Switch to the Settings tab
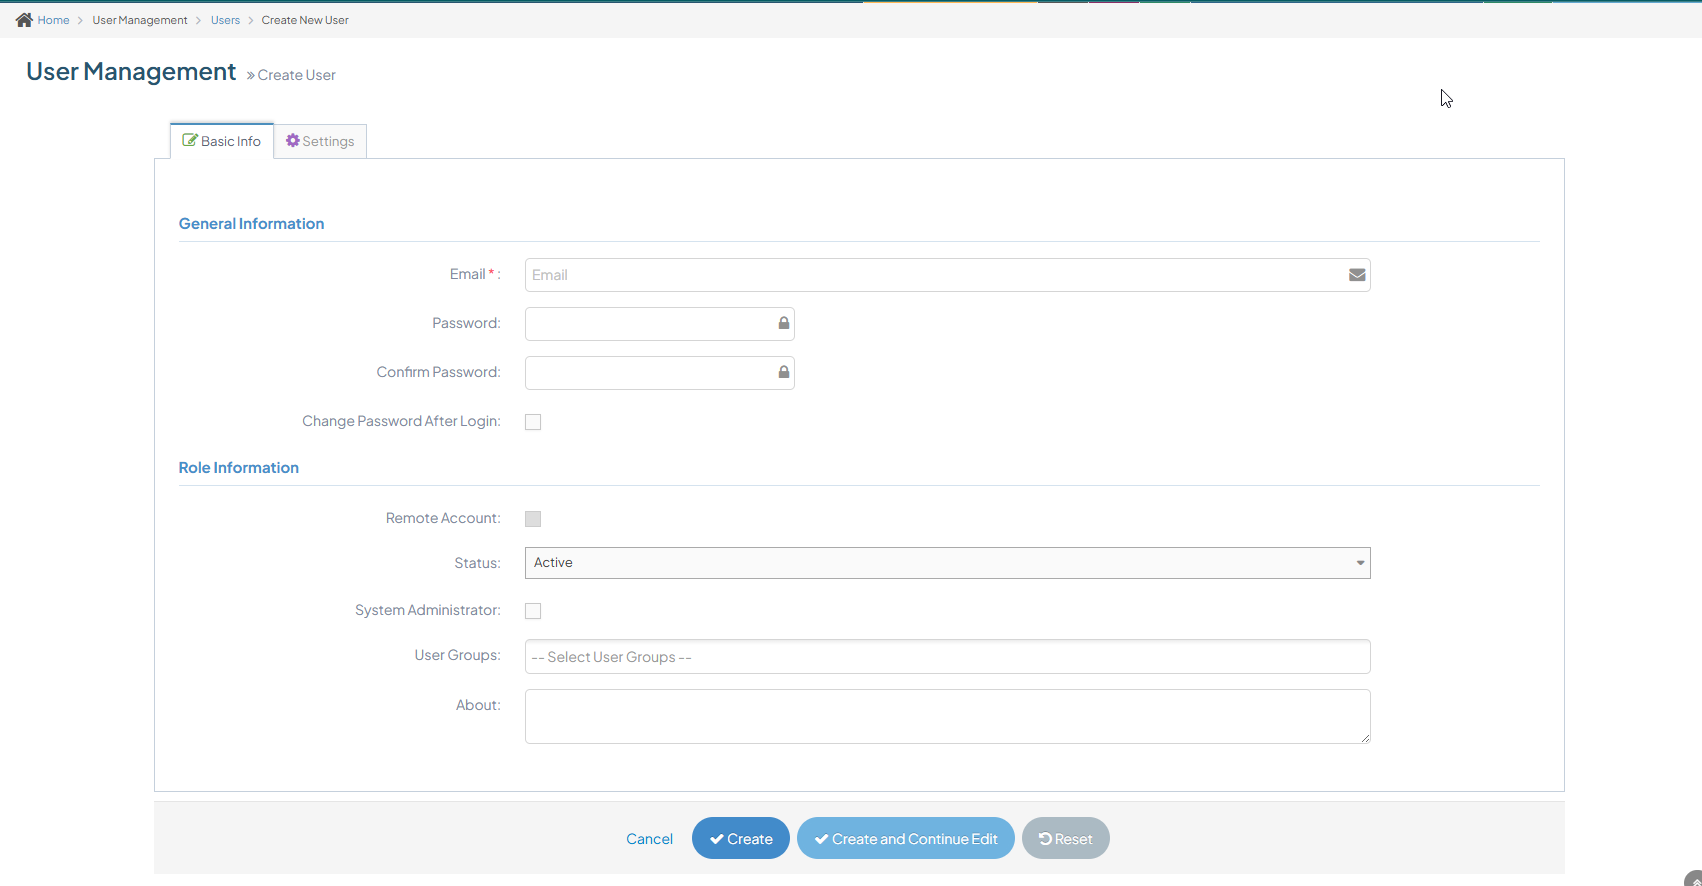 click(x=320, y=141)
